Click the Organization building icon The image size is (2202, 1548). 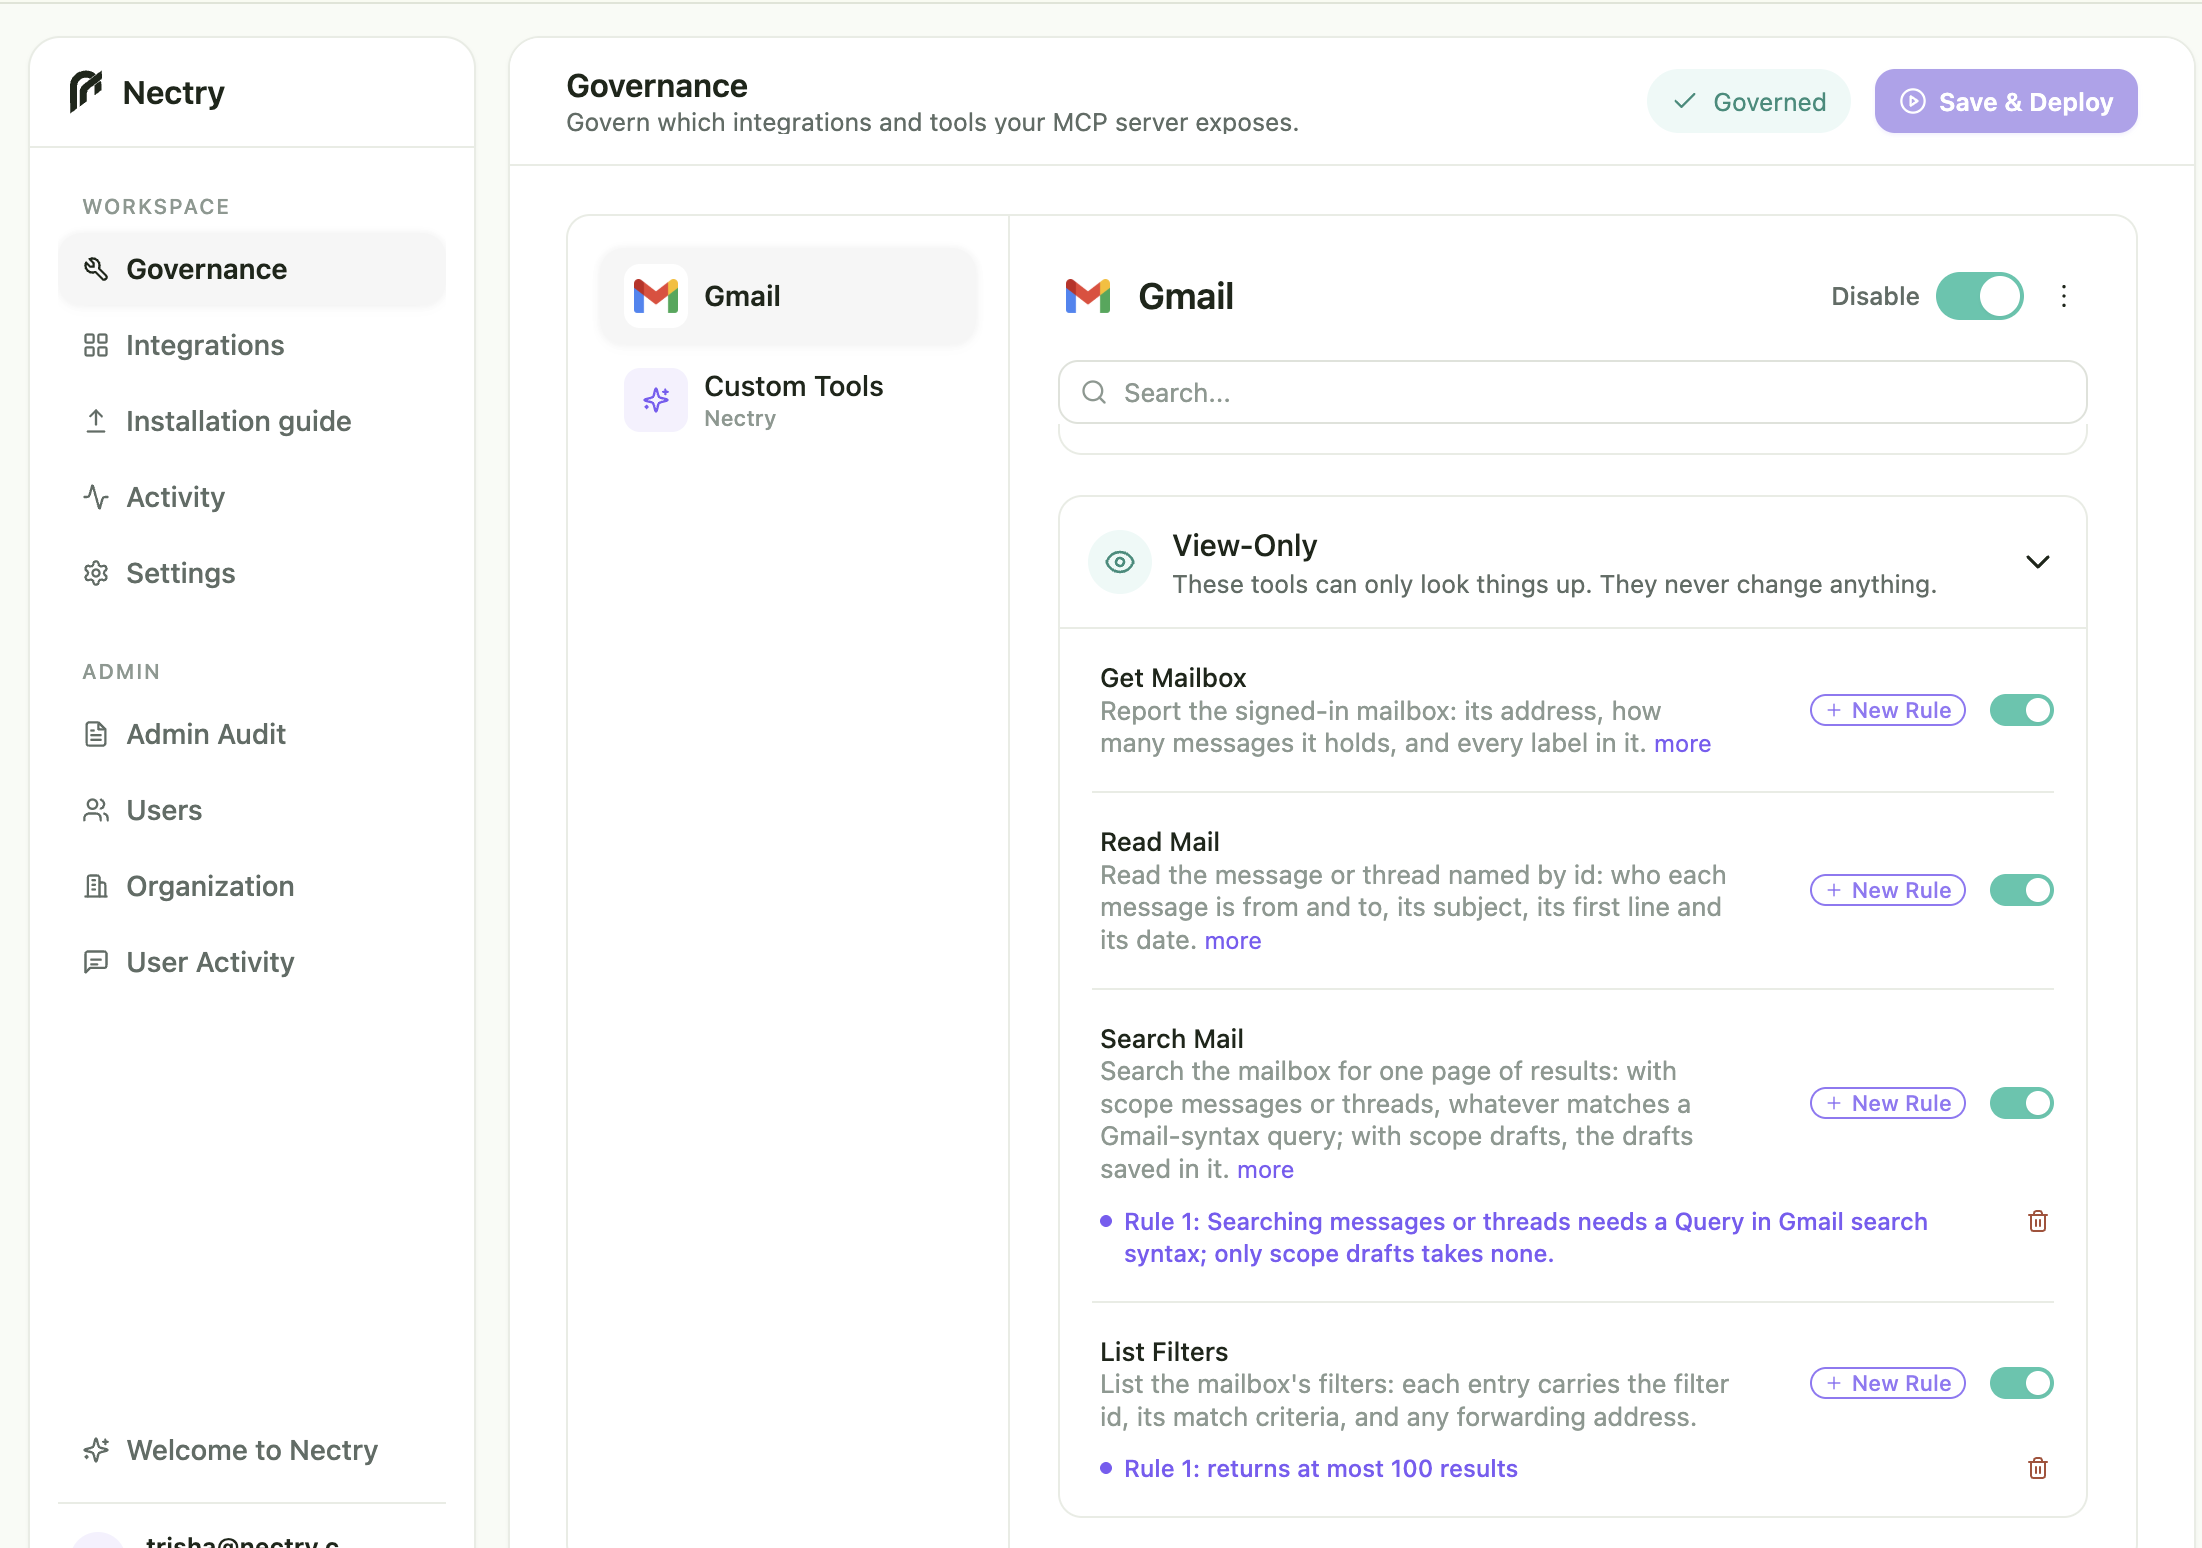click(x=96, y=886)
